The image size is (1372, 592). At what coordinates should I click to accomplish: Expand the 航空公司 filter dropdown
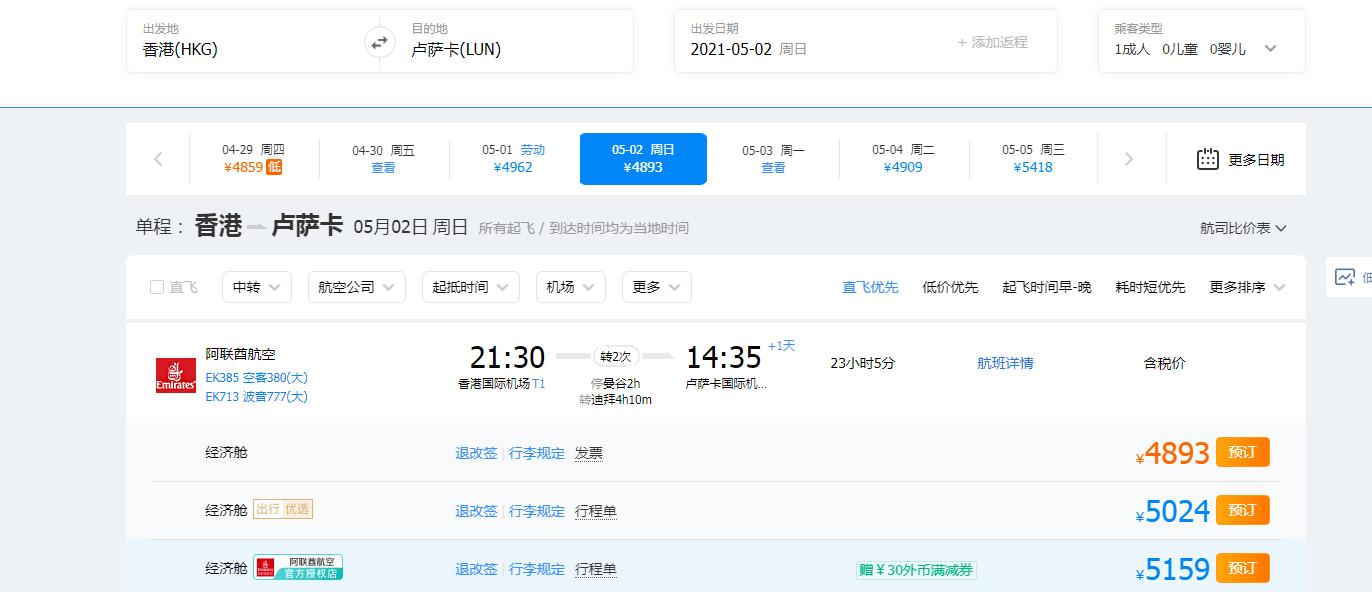[356, 285]
